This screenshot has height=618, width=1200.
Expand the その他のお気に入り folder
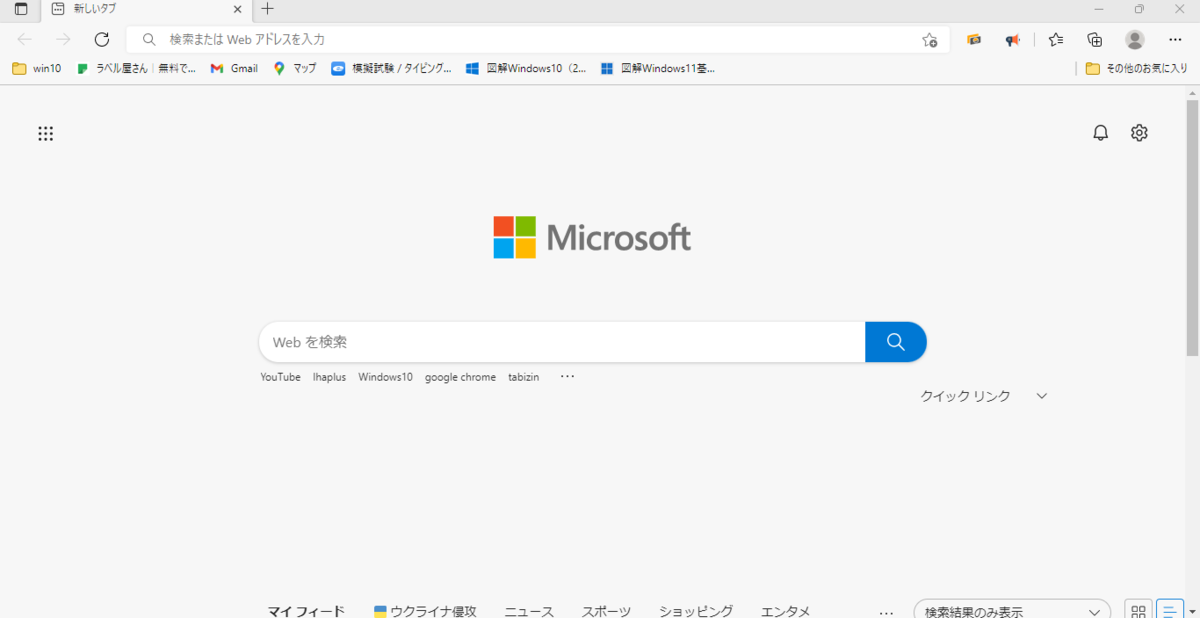pyautogui.click(x=1137, y=68)
